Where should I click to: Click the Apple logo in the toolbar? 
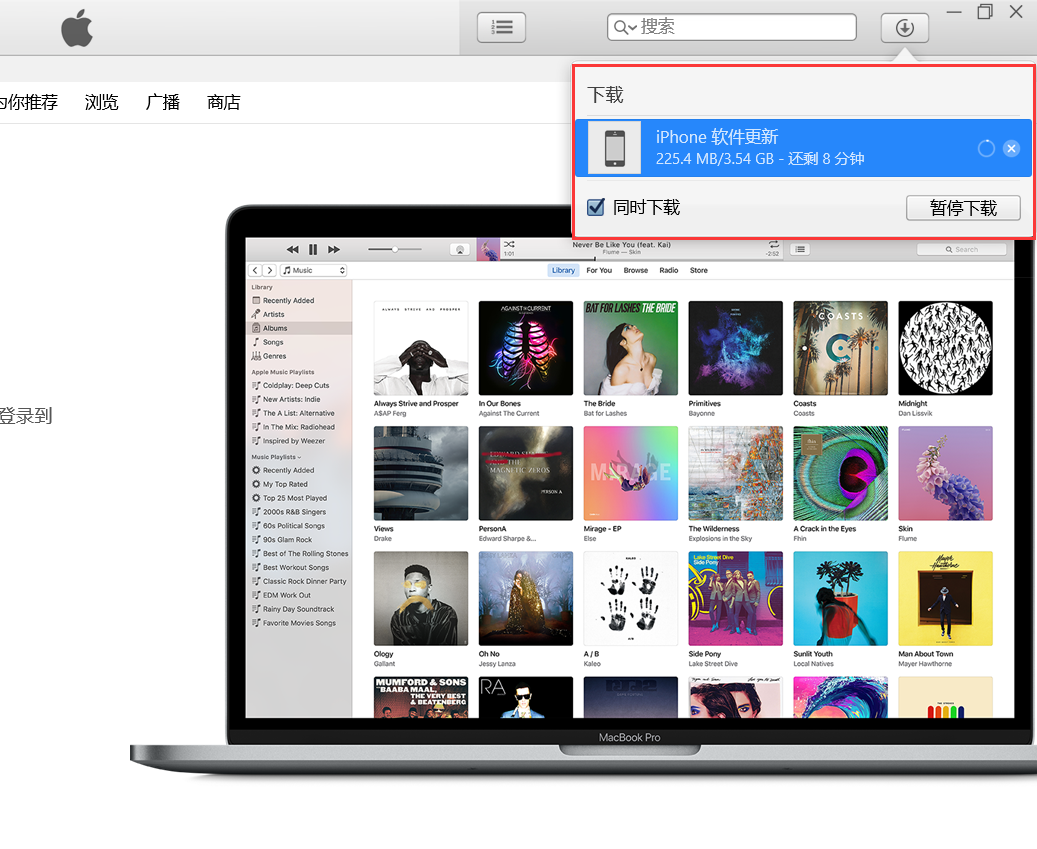[77, 28]
